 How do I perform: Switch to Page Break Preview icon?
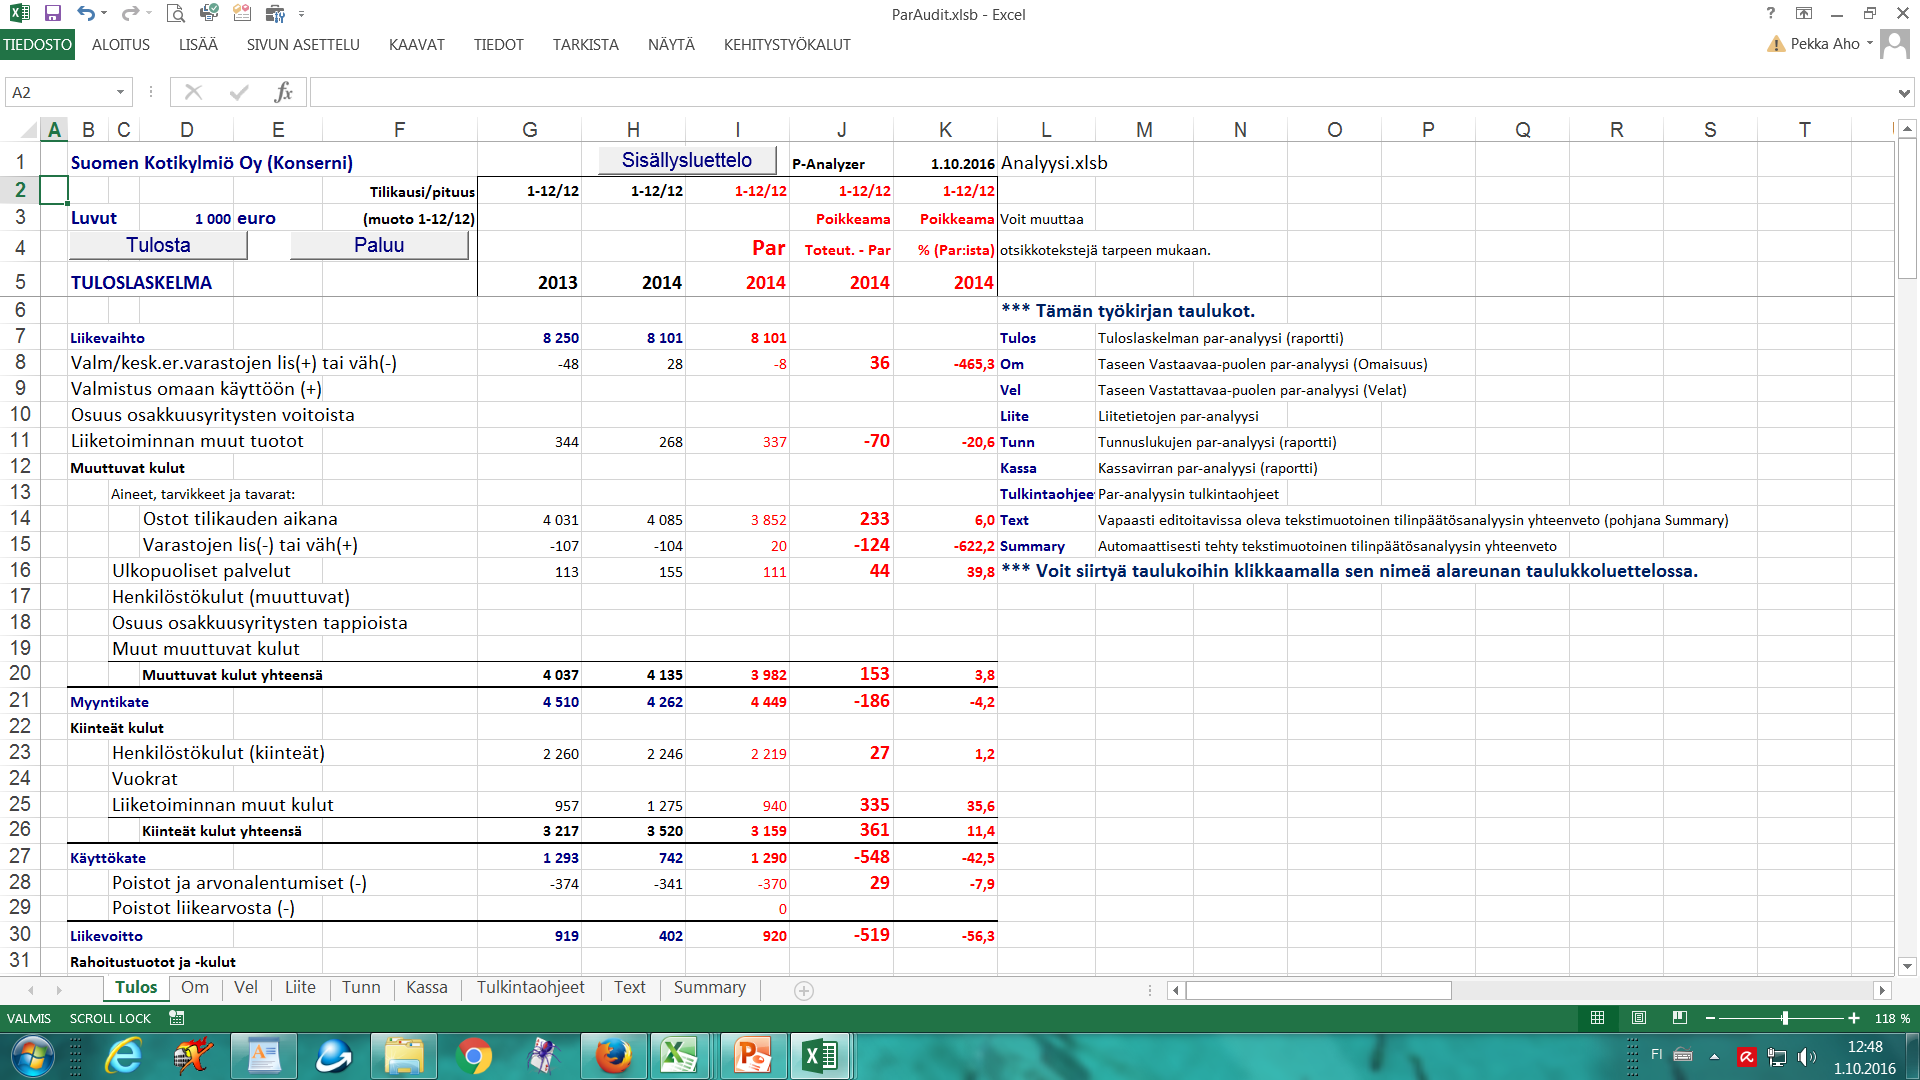coord(1680,1018)
